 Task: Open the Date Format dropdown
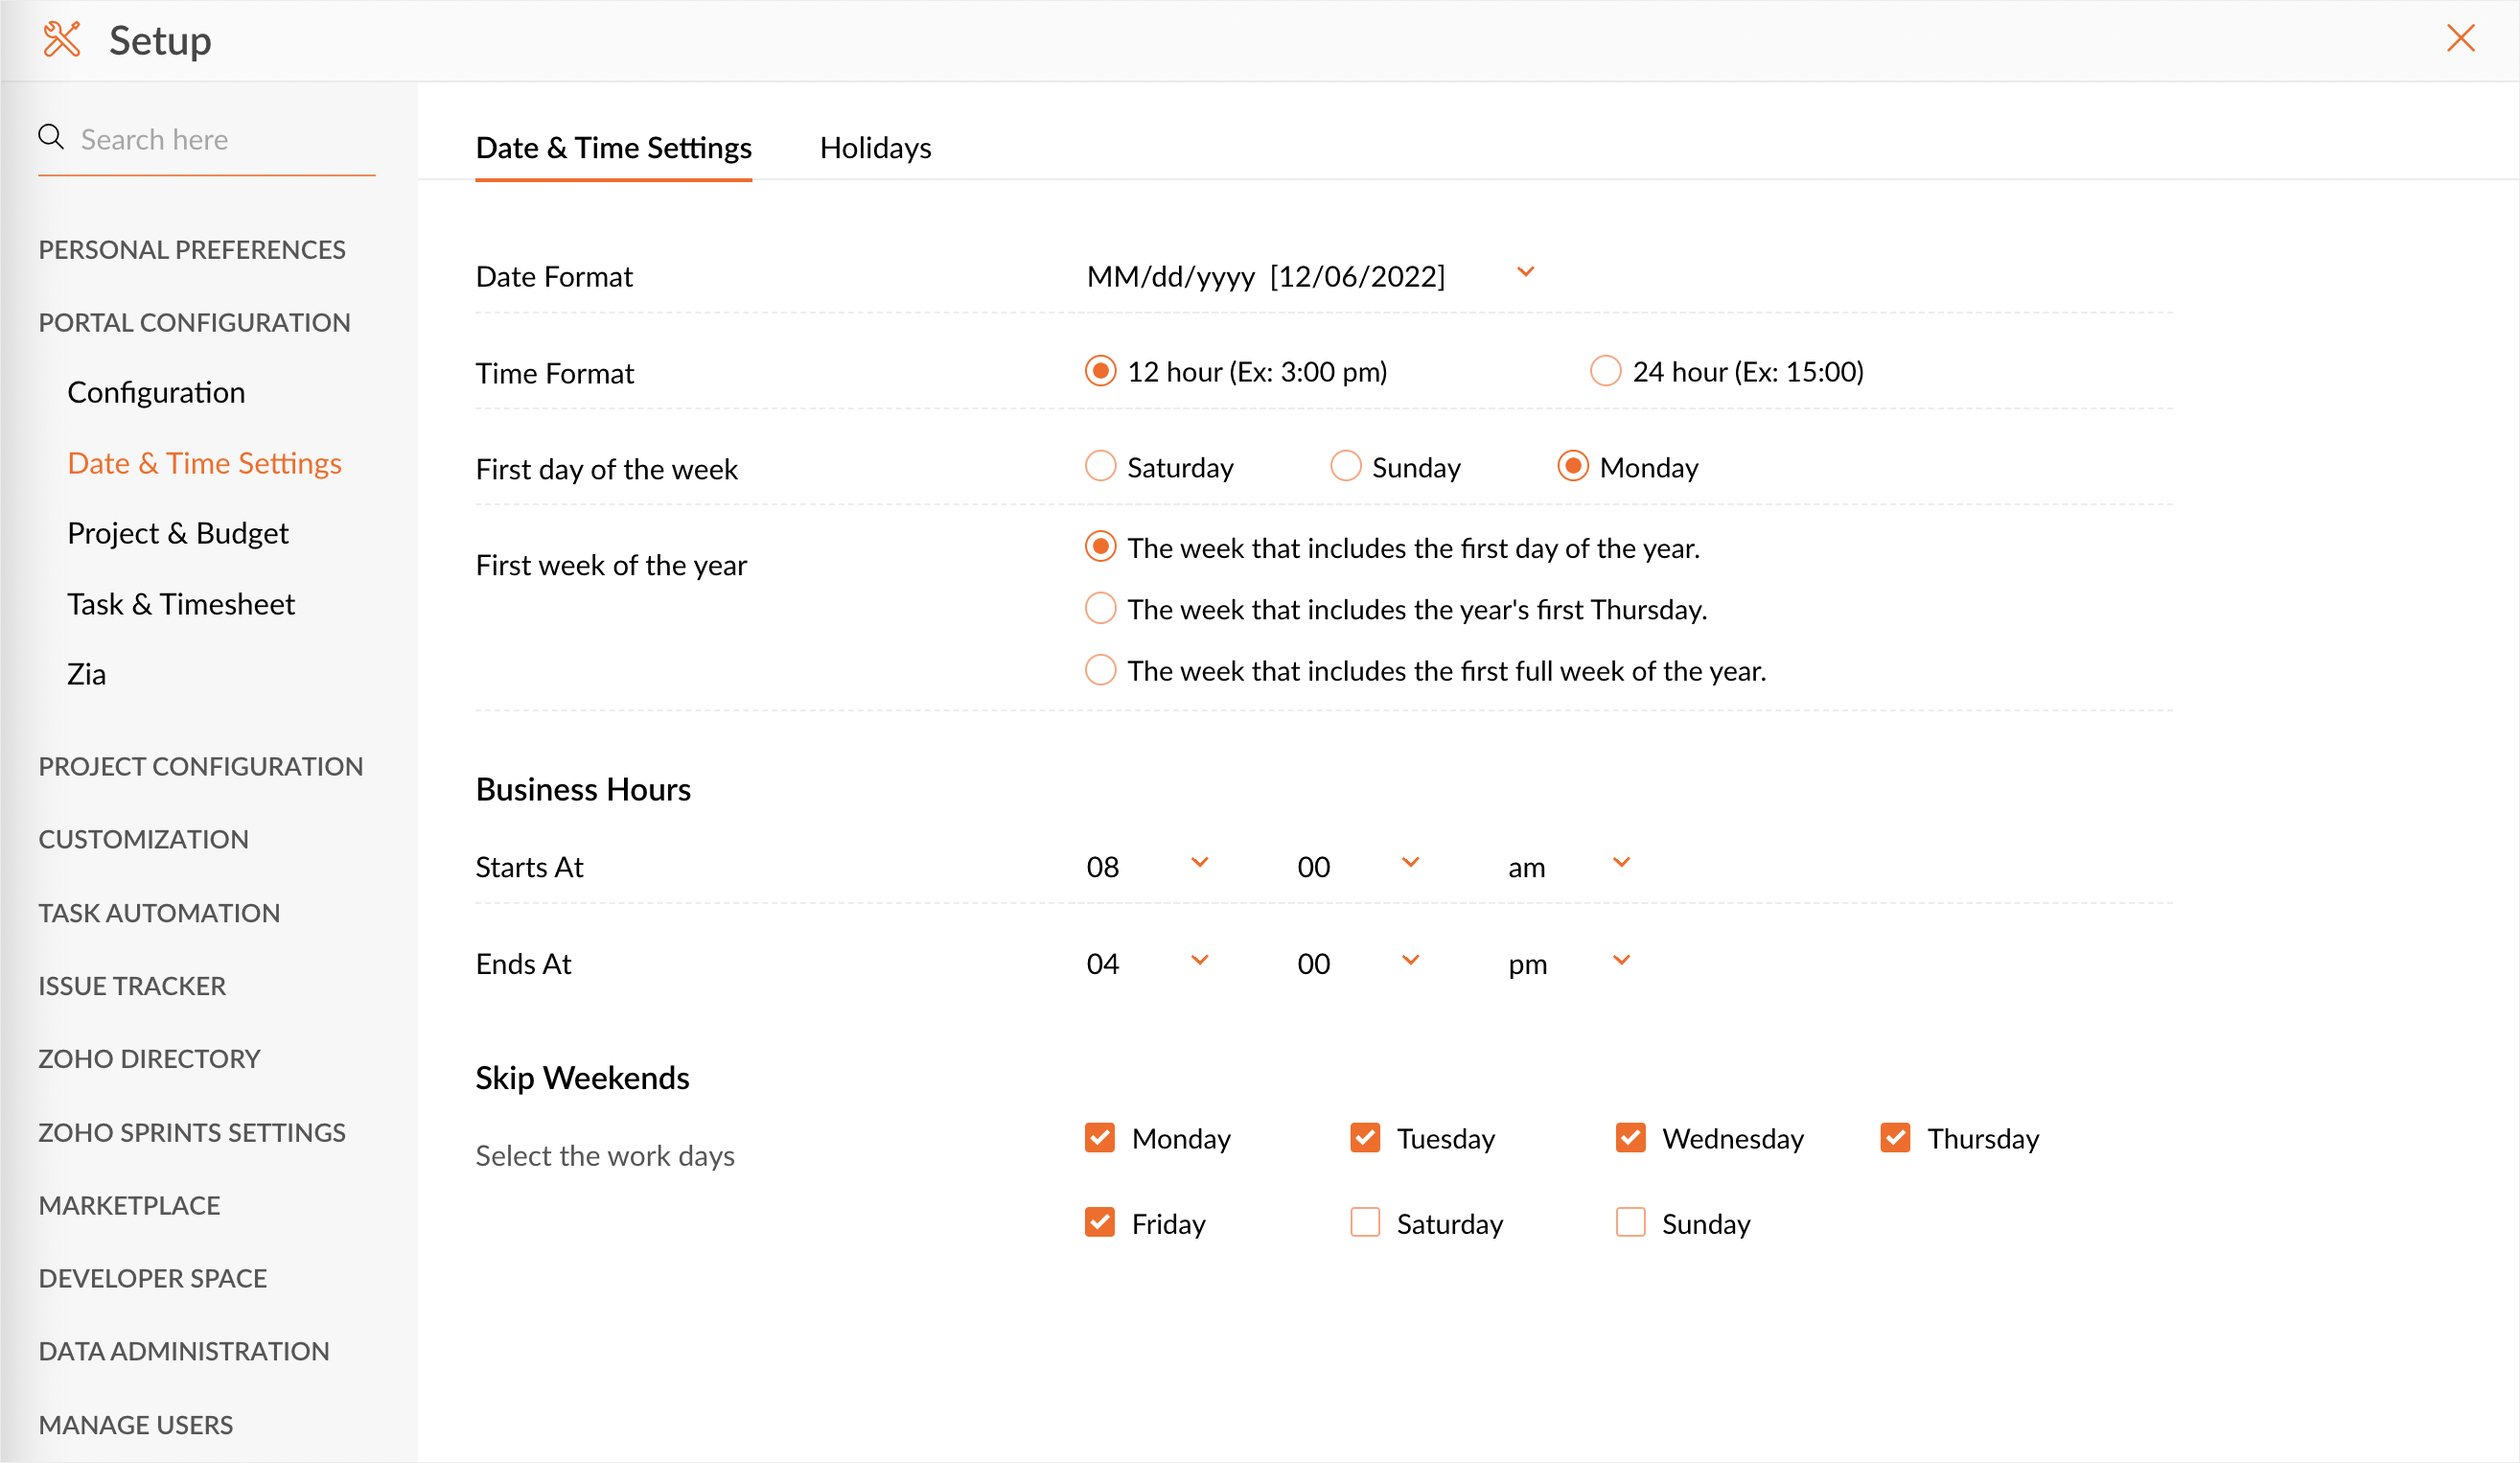point(1525,273)
